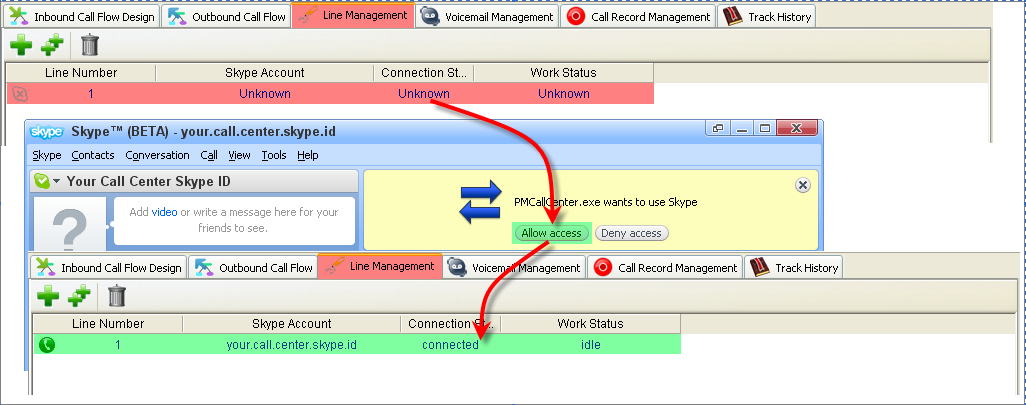Screen dimensions: 1026x405
Task: Click your.call.center.skype.id cell in green row
Action: click(291, 344)
